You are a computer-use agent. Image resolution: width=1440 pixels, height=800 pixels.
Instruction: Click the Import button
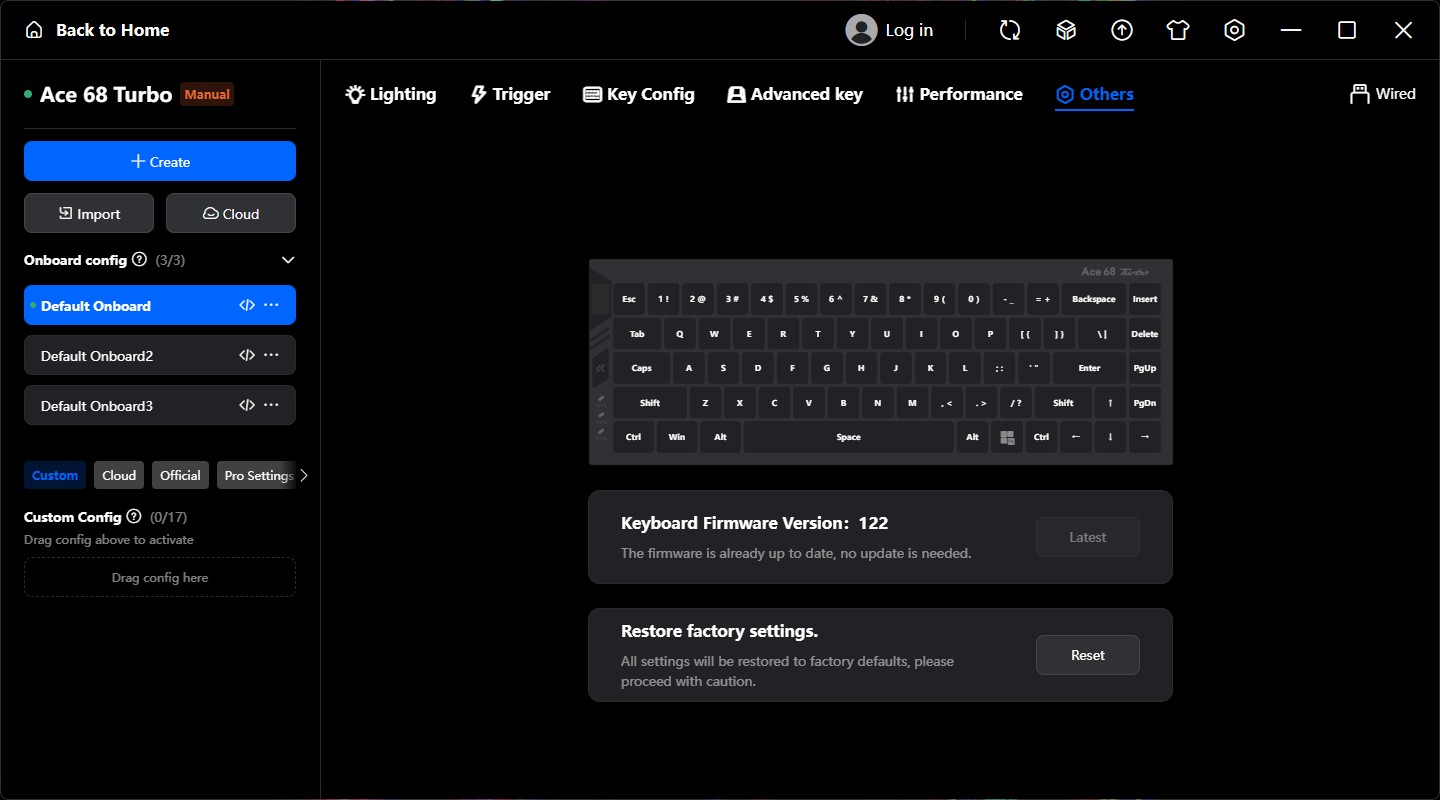pyautogui.click(x=89, y=213)
